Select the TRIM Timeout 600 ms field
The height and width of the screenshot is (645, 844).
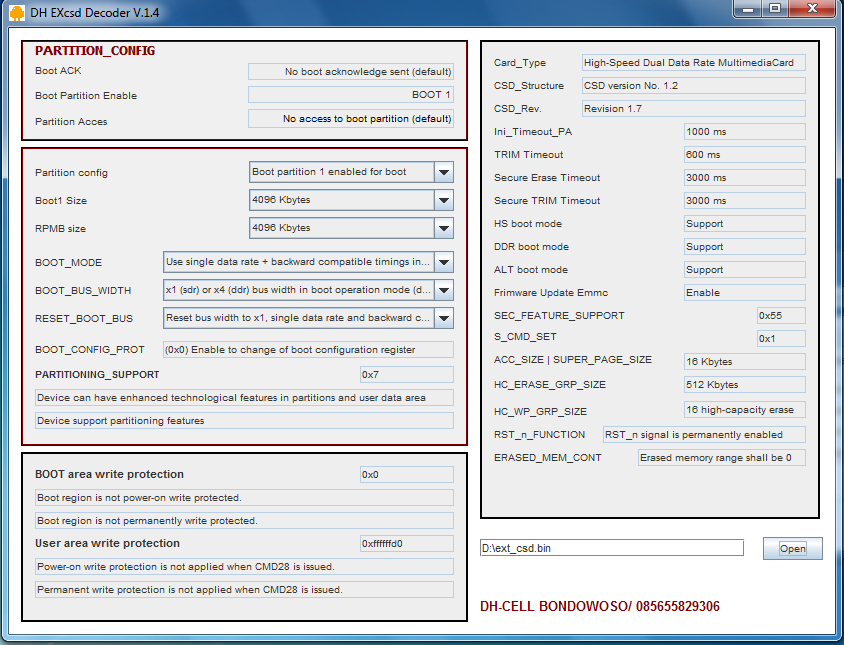tap(745, 155)
